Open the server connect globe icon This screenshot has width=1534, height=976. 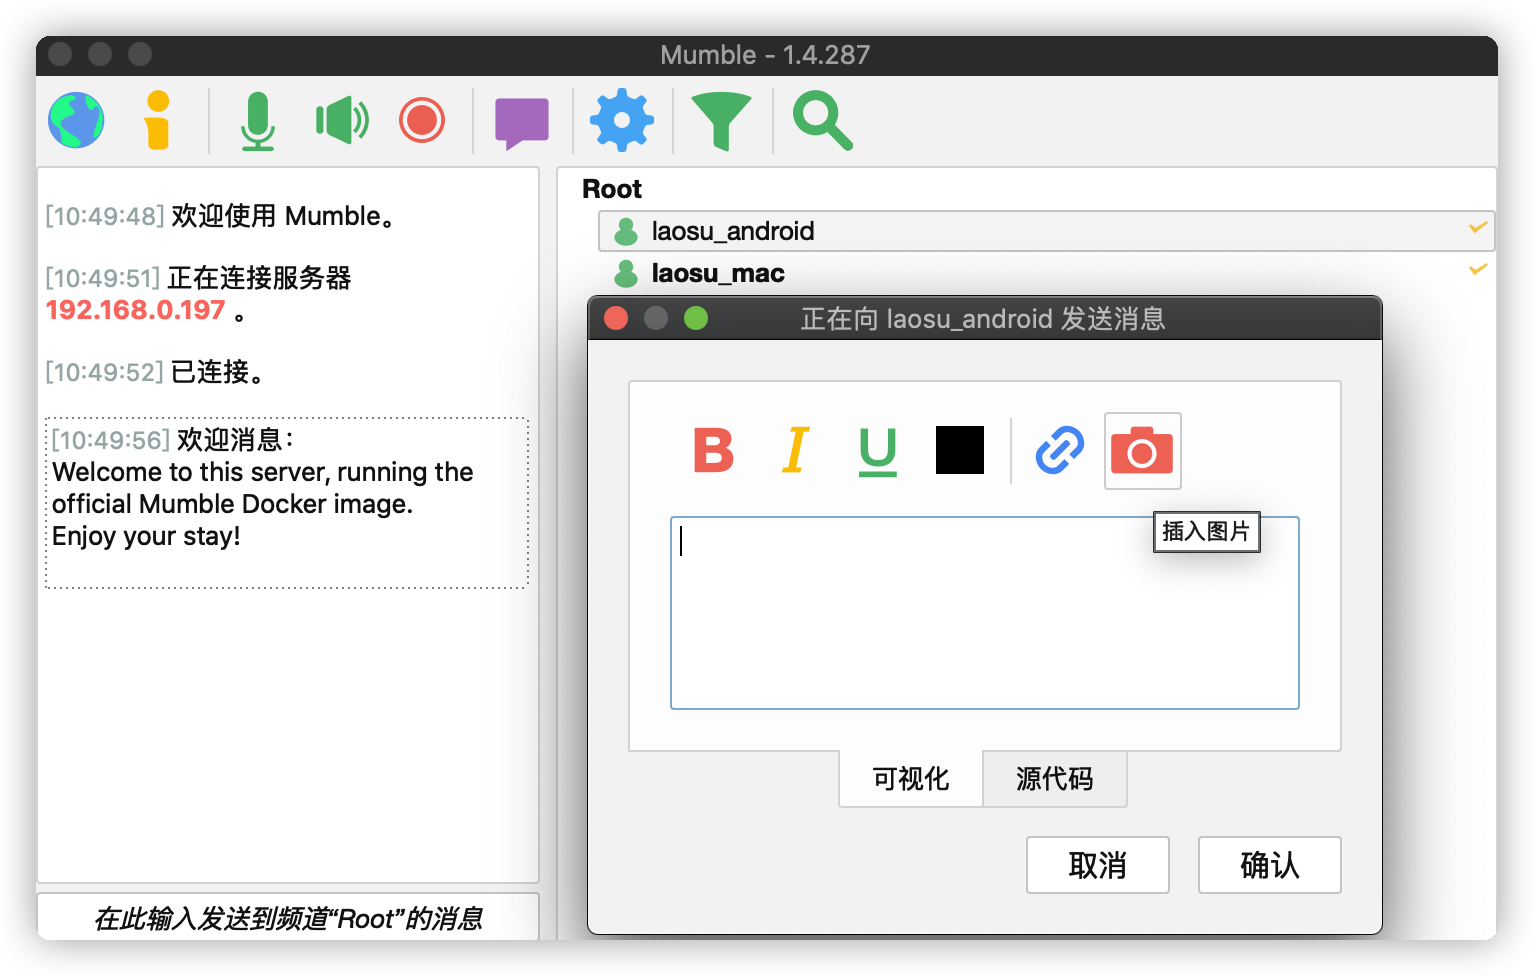tap(76, 120)
